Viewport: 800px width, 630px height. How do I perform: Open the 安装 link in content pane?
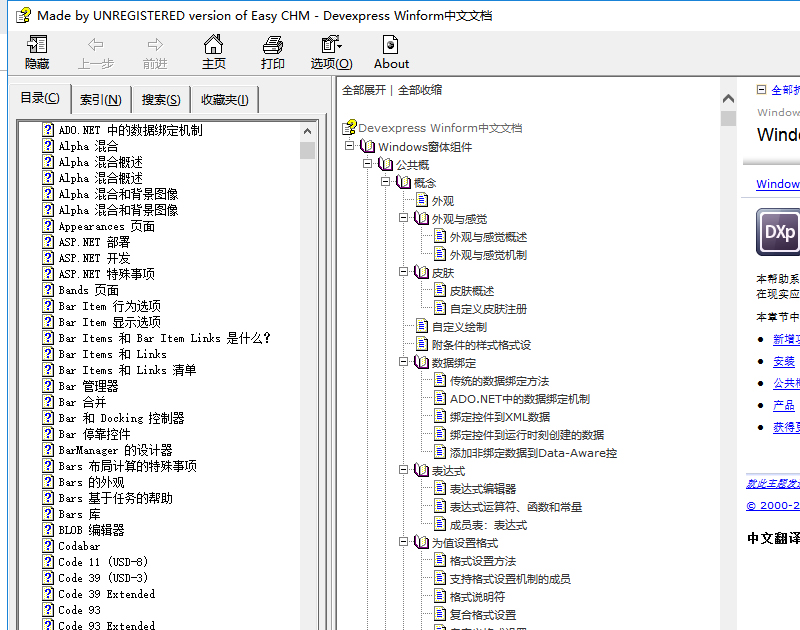click(x=784, y=362)
